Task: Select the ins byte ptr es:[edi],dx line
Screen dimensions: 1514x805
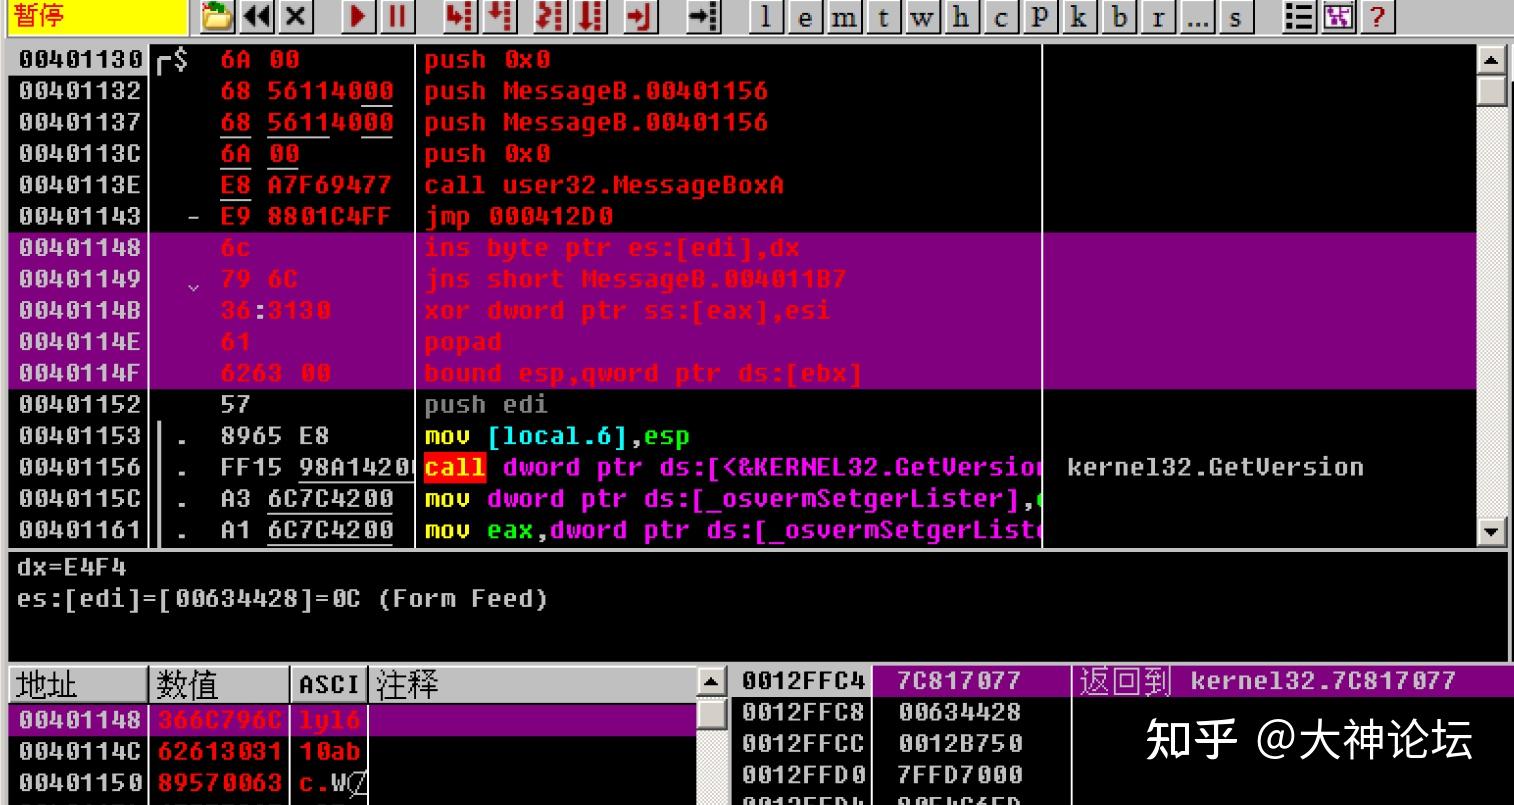Action: 612,248
